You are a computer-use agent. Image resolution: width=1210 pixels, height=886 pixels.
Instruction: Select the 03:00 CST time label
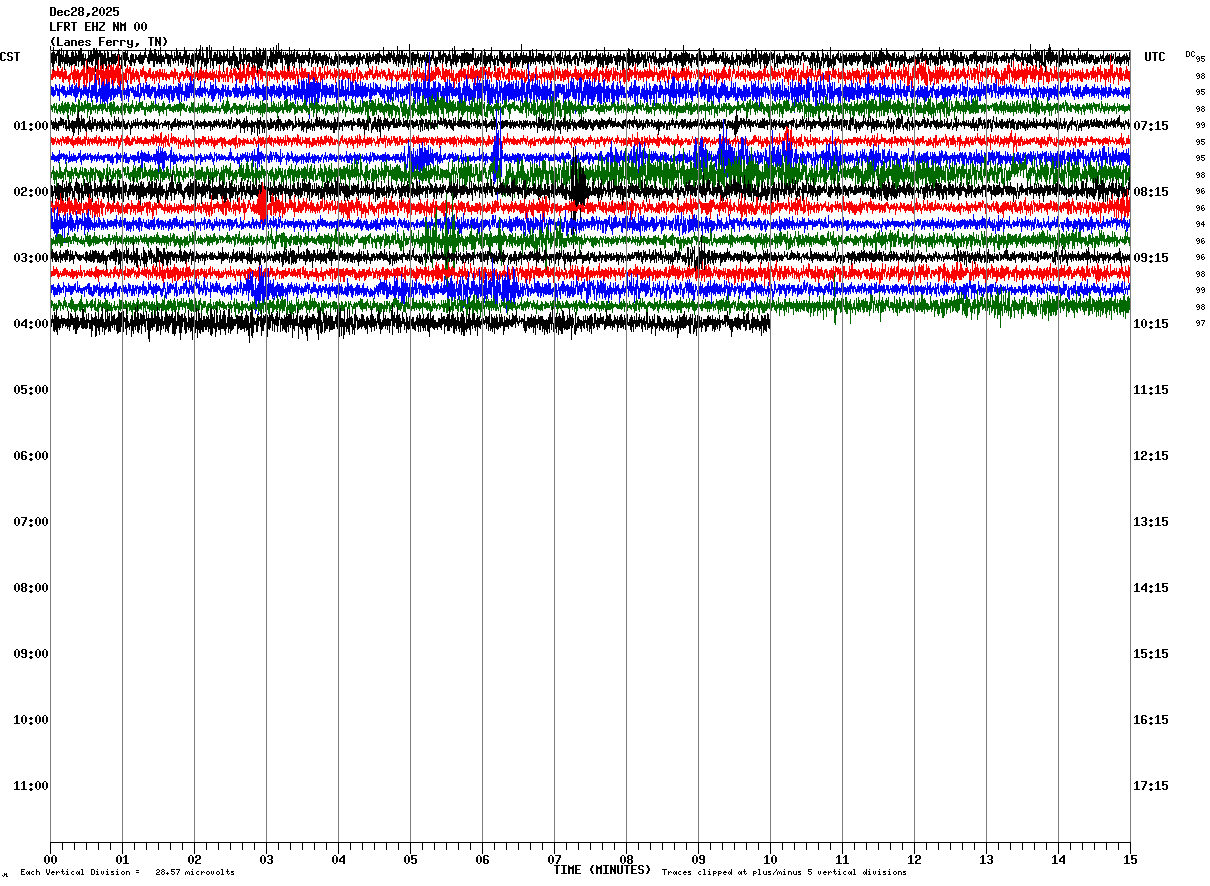point(31,258)
